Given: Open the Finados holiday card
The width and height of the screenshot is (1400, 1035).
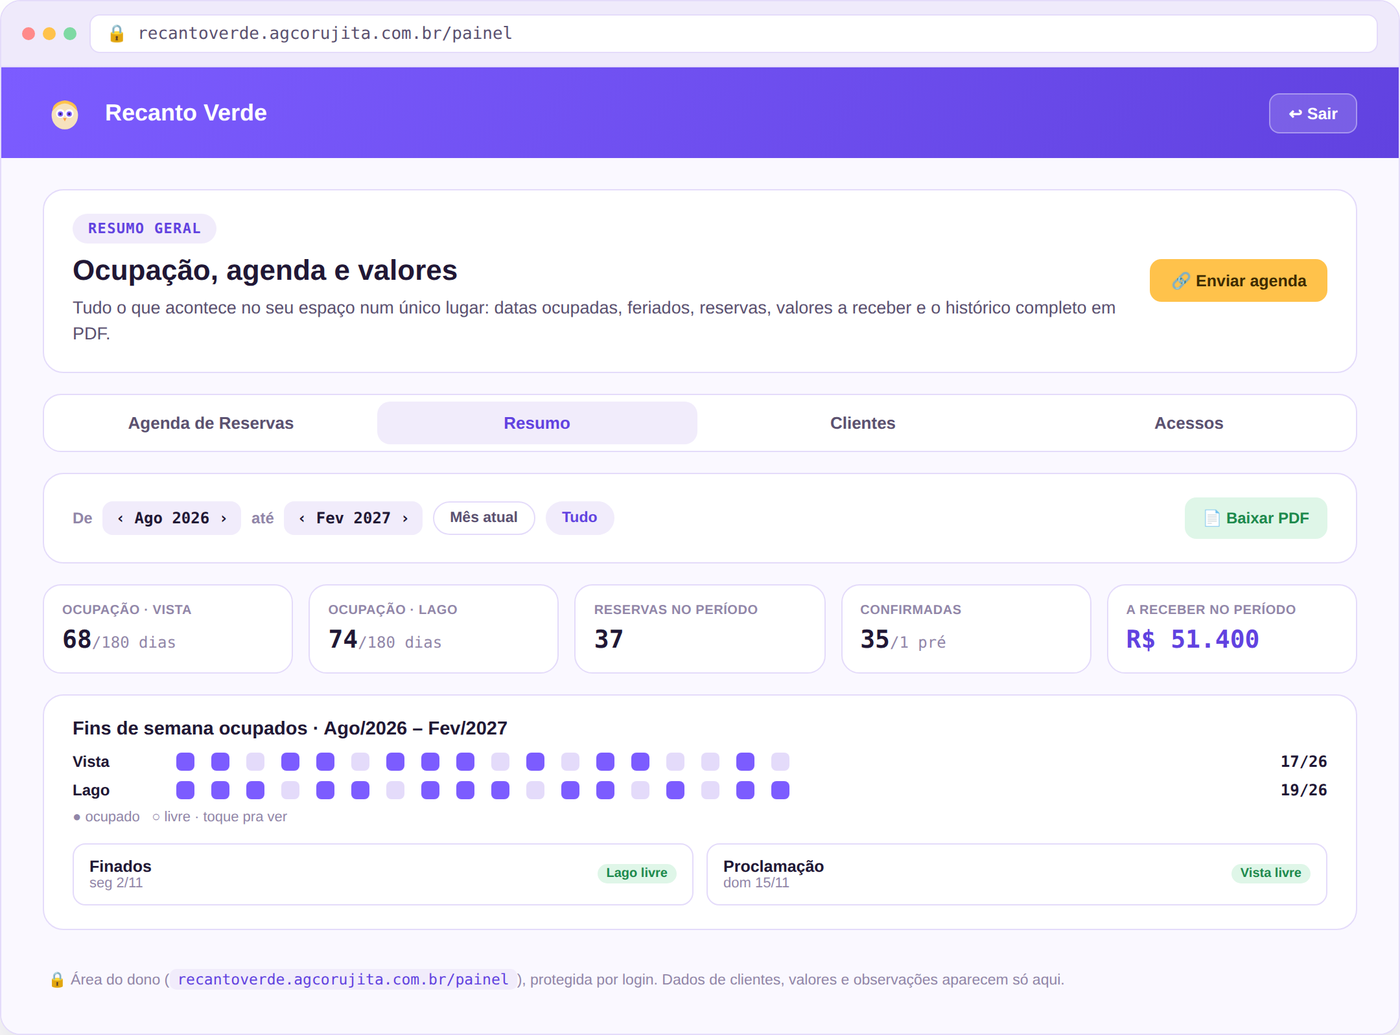Looking at the screenshot, I should (x=383, y=874).
